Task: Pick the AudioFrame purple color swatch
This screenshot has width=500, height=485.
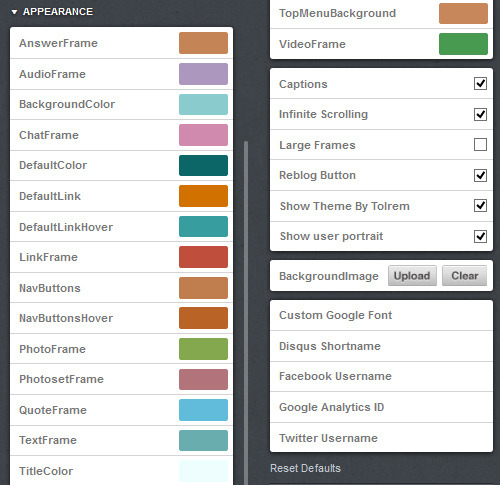Action: click(x=203, y=74)
